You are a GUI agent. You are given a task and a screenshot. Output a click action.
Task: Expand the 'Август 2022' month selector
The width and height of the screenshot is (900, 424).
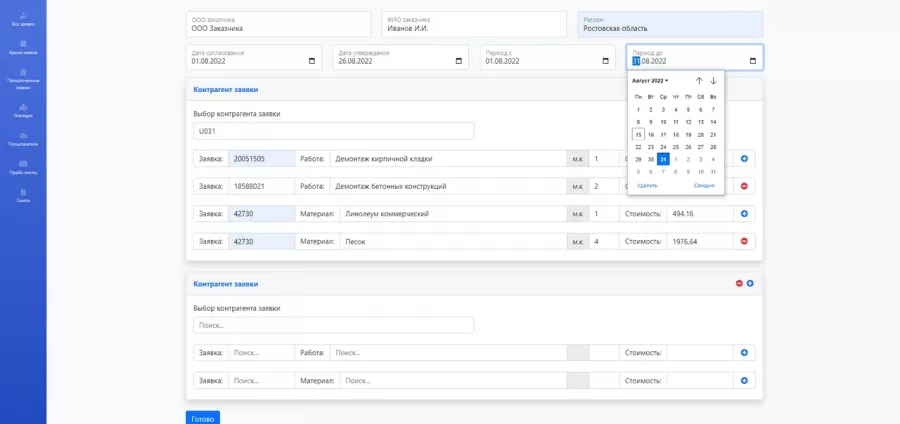(x=651, y=81)
